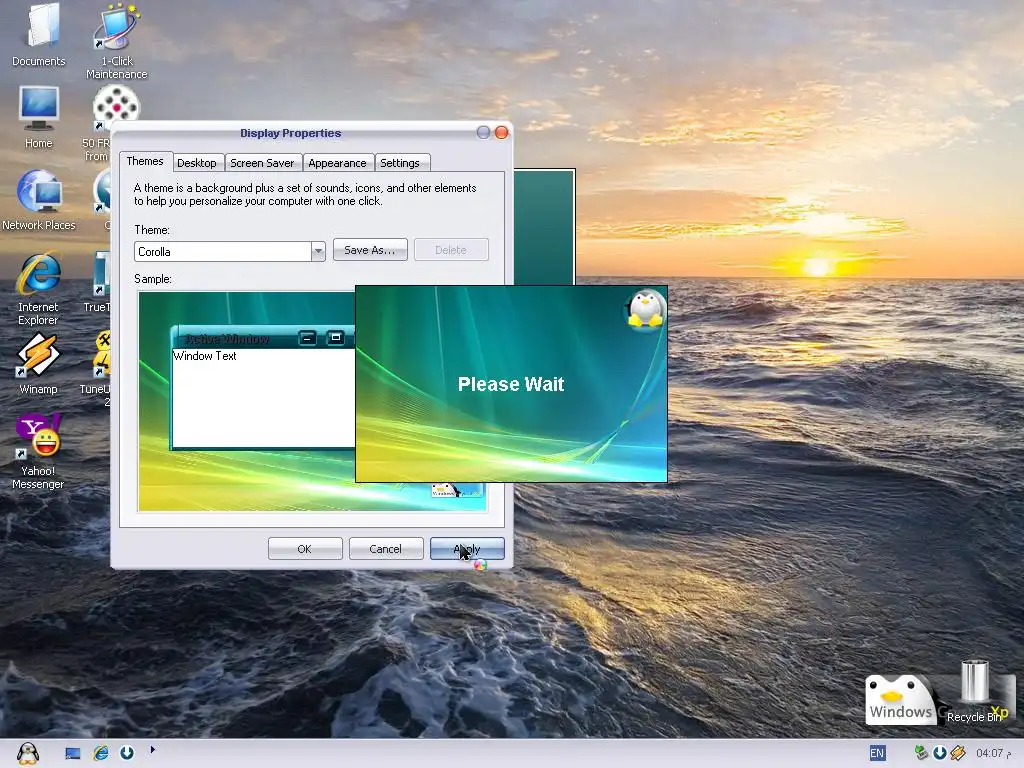
Task: Open the Network Places desktop icon
Action: click(x=39, y=200)
